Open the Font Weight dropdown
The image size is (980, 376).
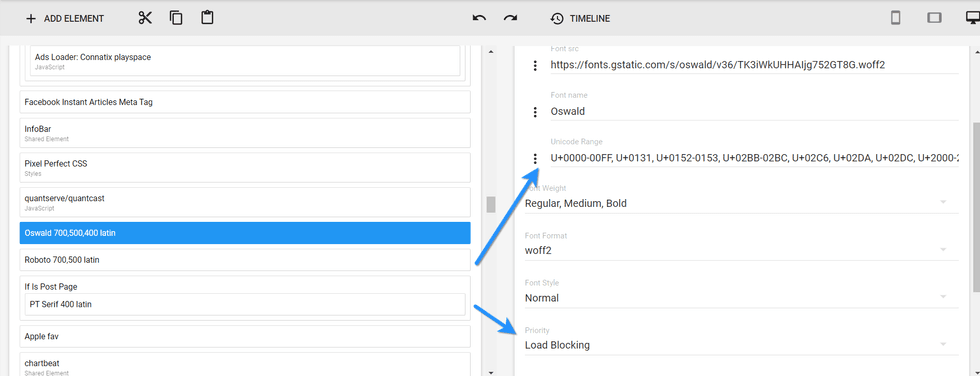[x=741, y=203]
